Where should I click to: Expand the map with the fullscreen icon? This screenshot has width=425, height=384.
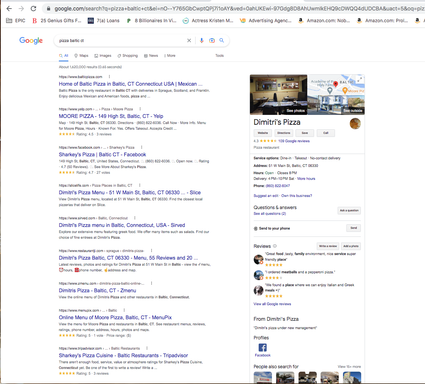coord(360,79)
